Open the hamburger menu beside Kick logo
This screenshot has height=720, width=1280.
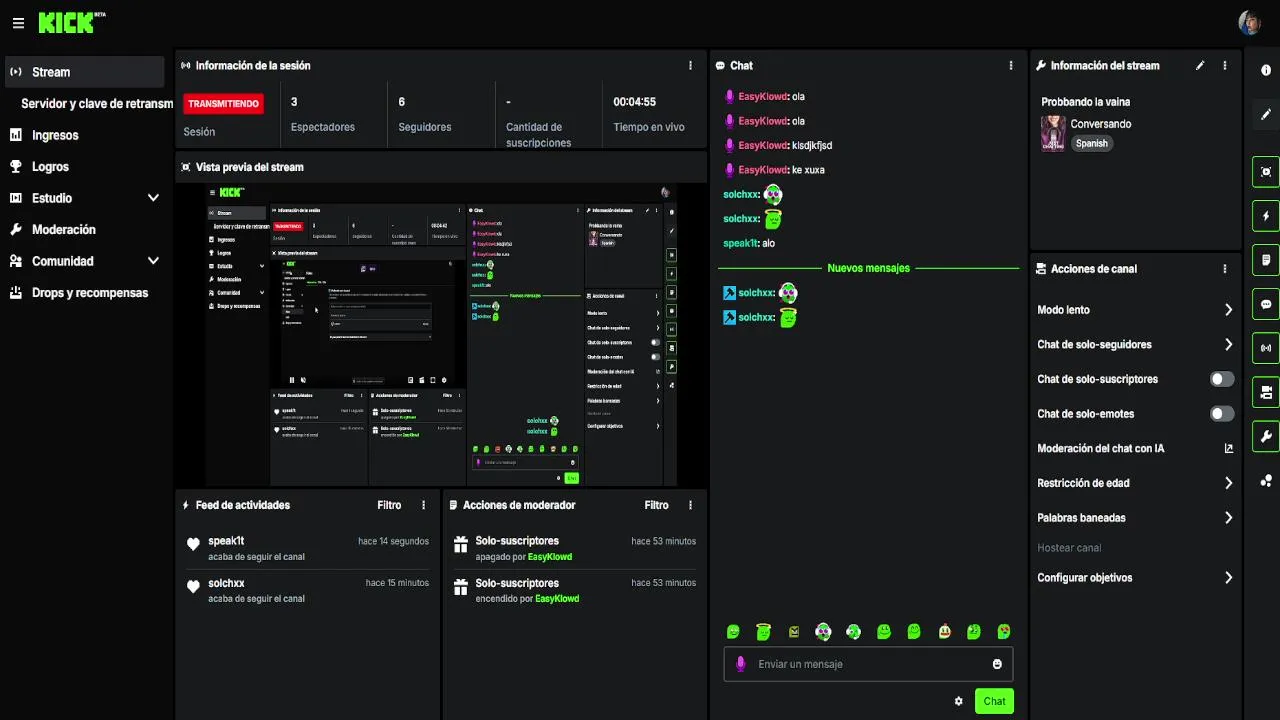(18, 23)
